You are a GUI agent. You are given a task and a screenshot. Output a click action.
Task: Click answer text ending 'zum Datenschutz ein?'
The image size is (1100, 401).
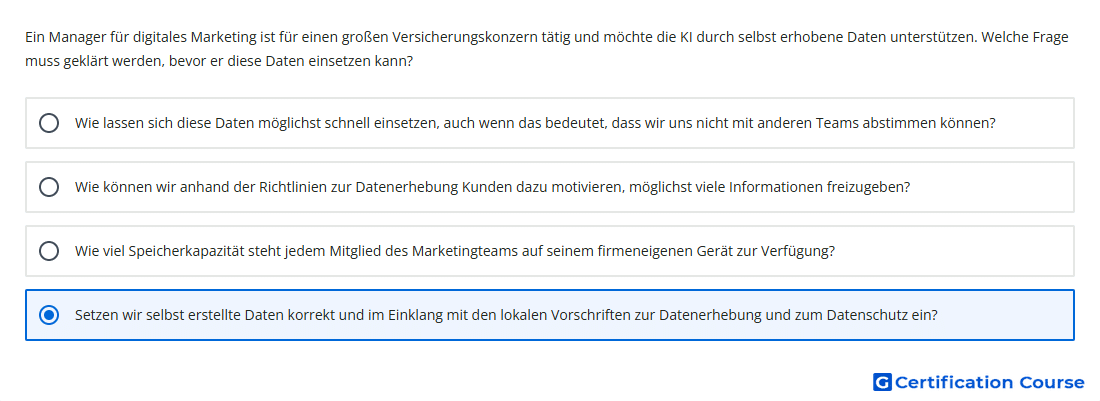[506, 315]
